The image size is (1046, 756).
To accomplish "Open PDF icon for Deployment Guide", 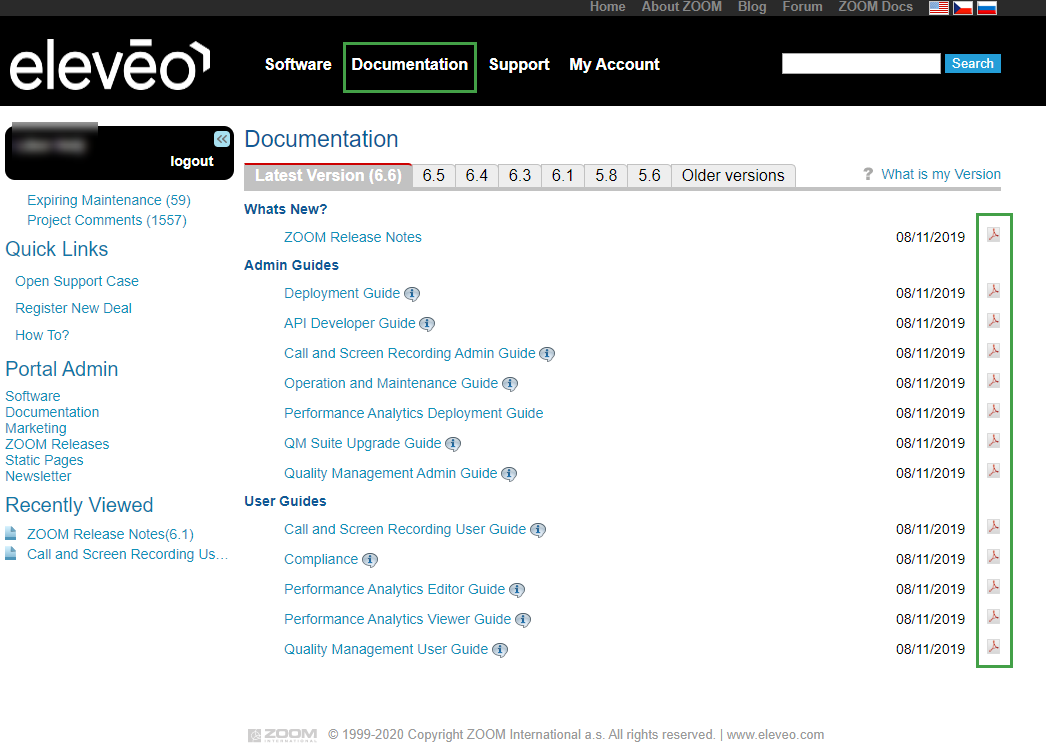I will tap(993, 291).
